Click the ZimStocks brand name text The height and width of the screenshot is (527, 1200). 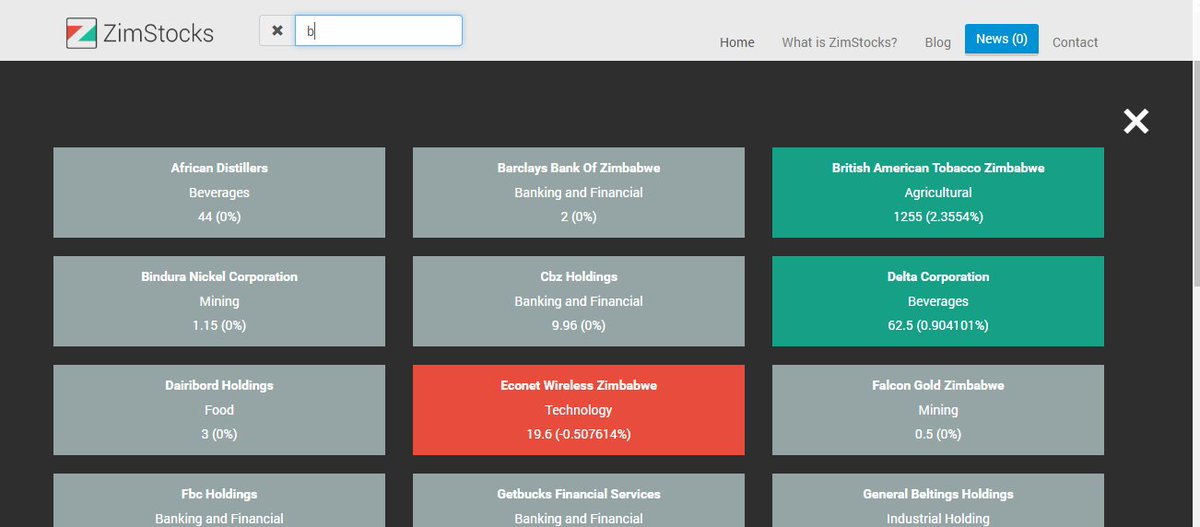coord(158,33)
